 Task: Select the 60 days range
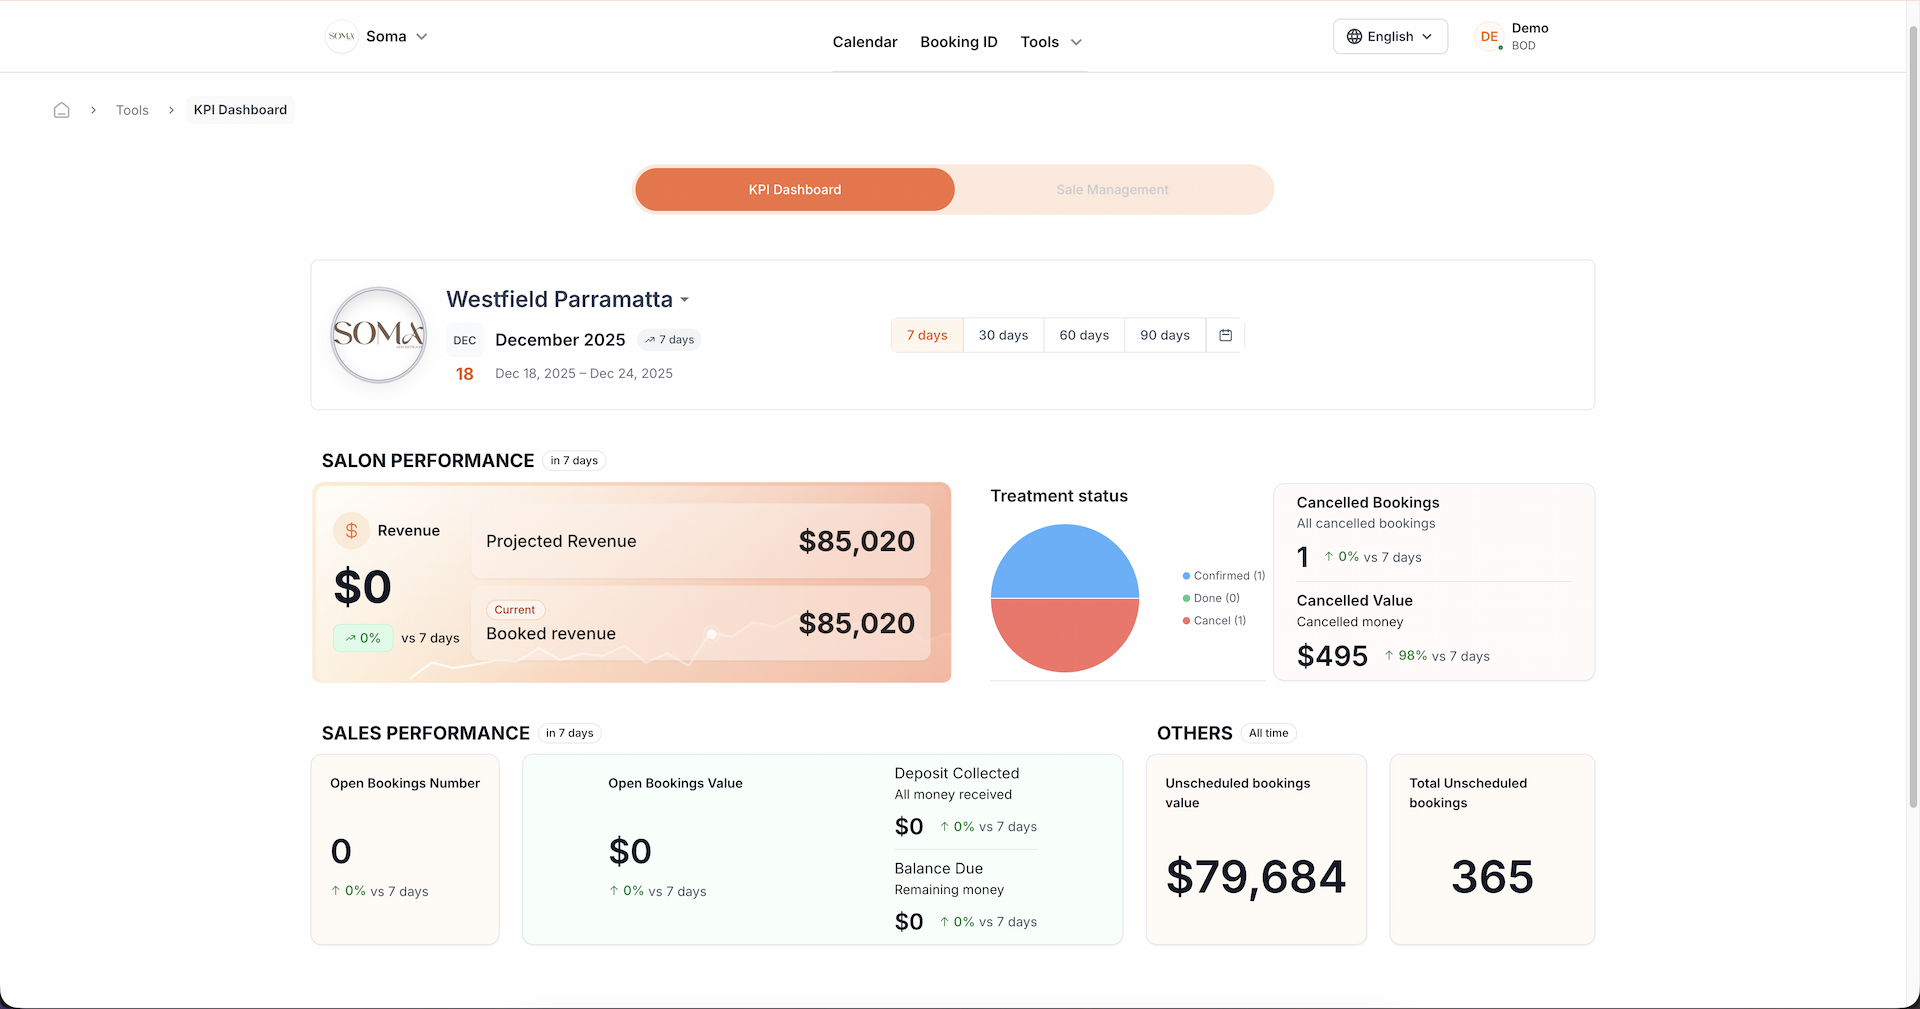pos(1084,336)
